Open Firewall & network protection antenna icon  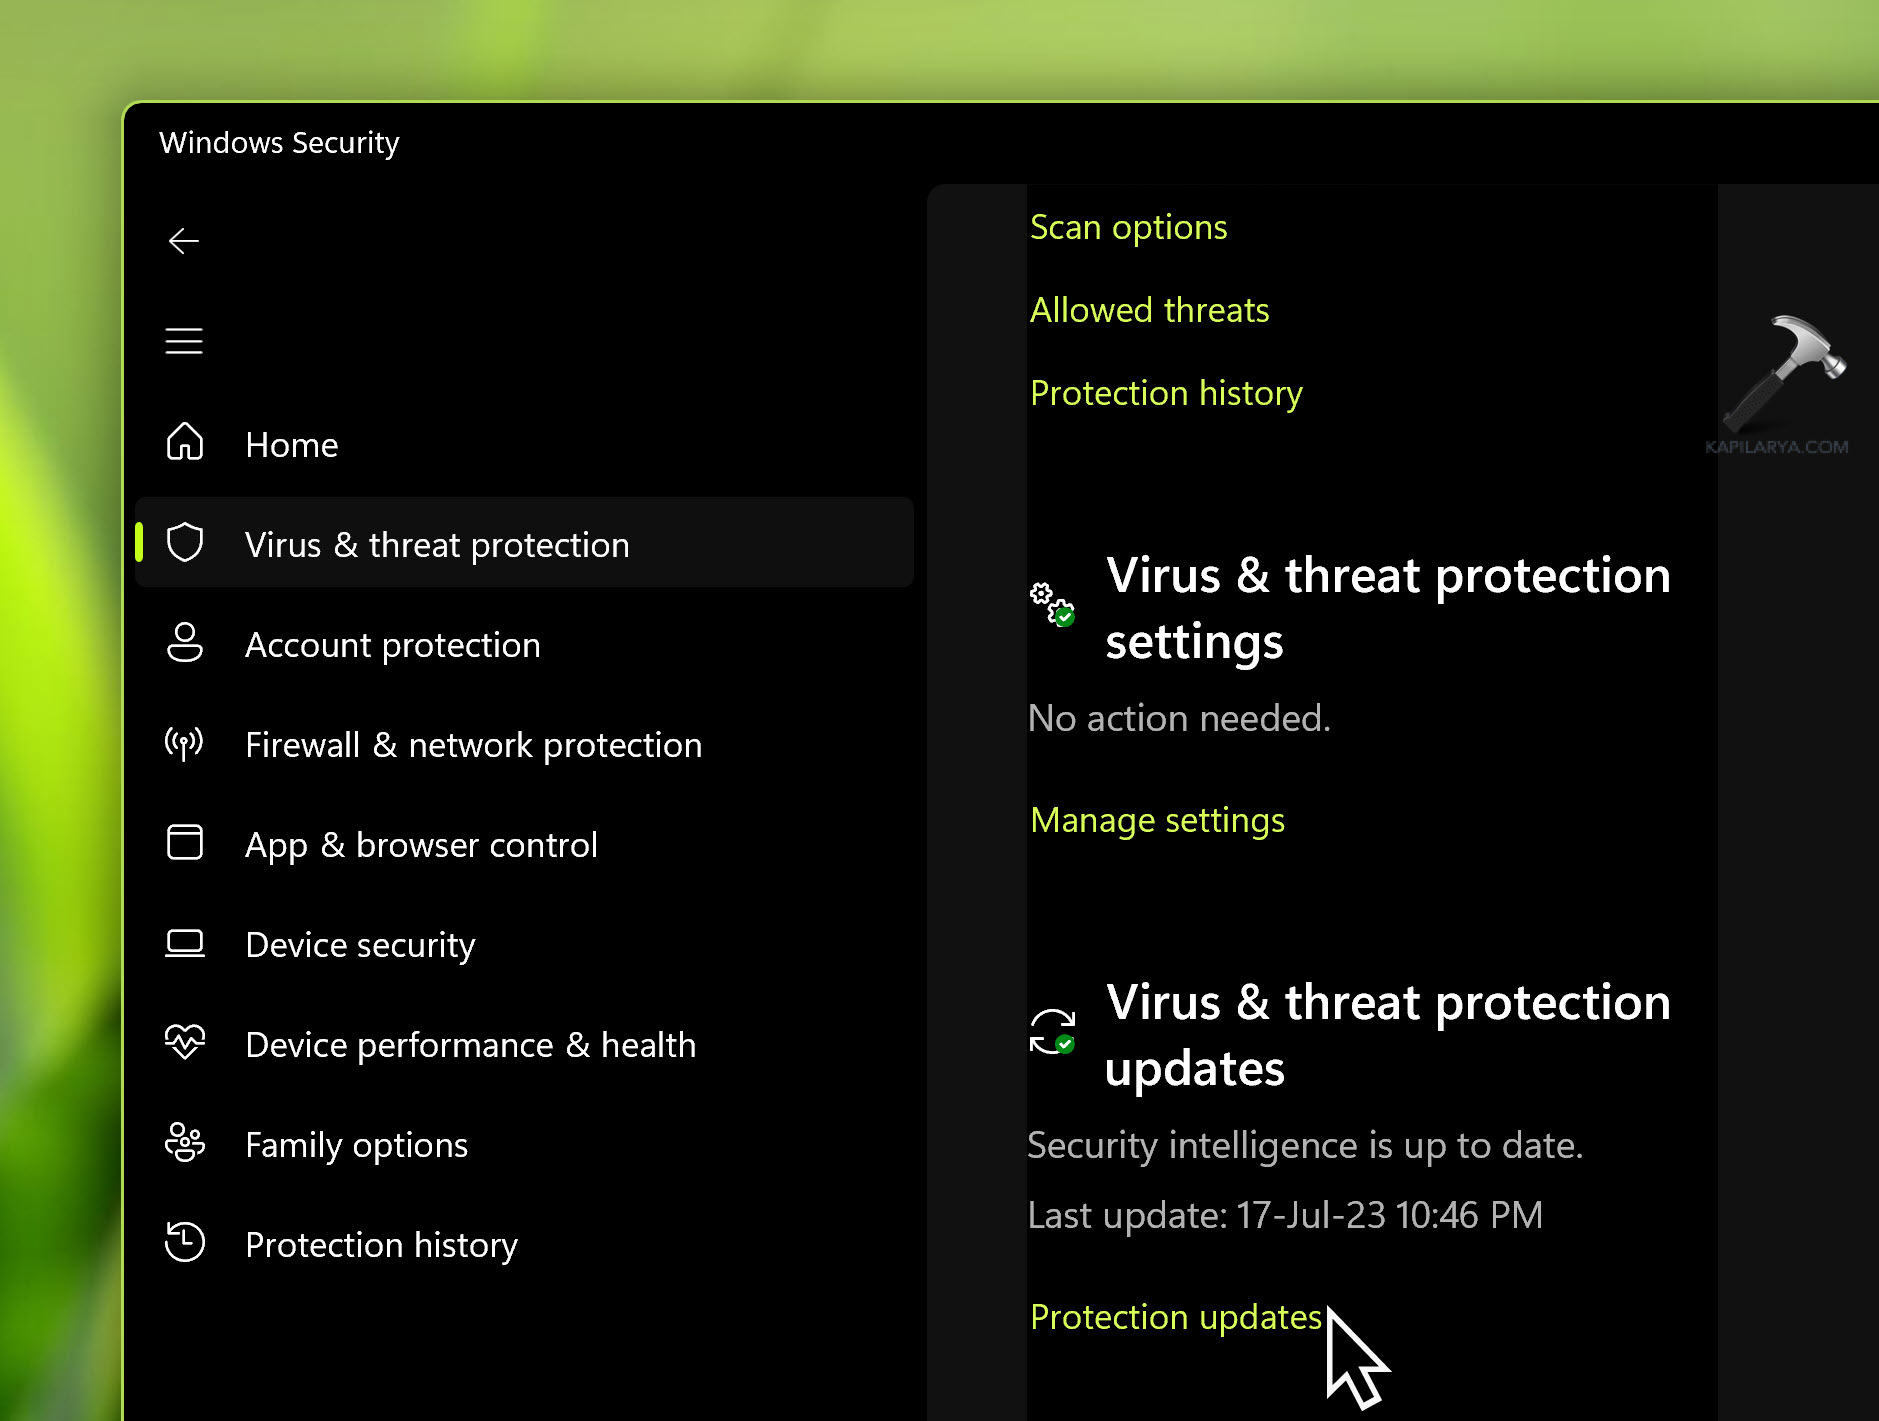[184, 743]
